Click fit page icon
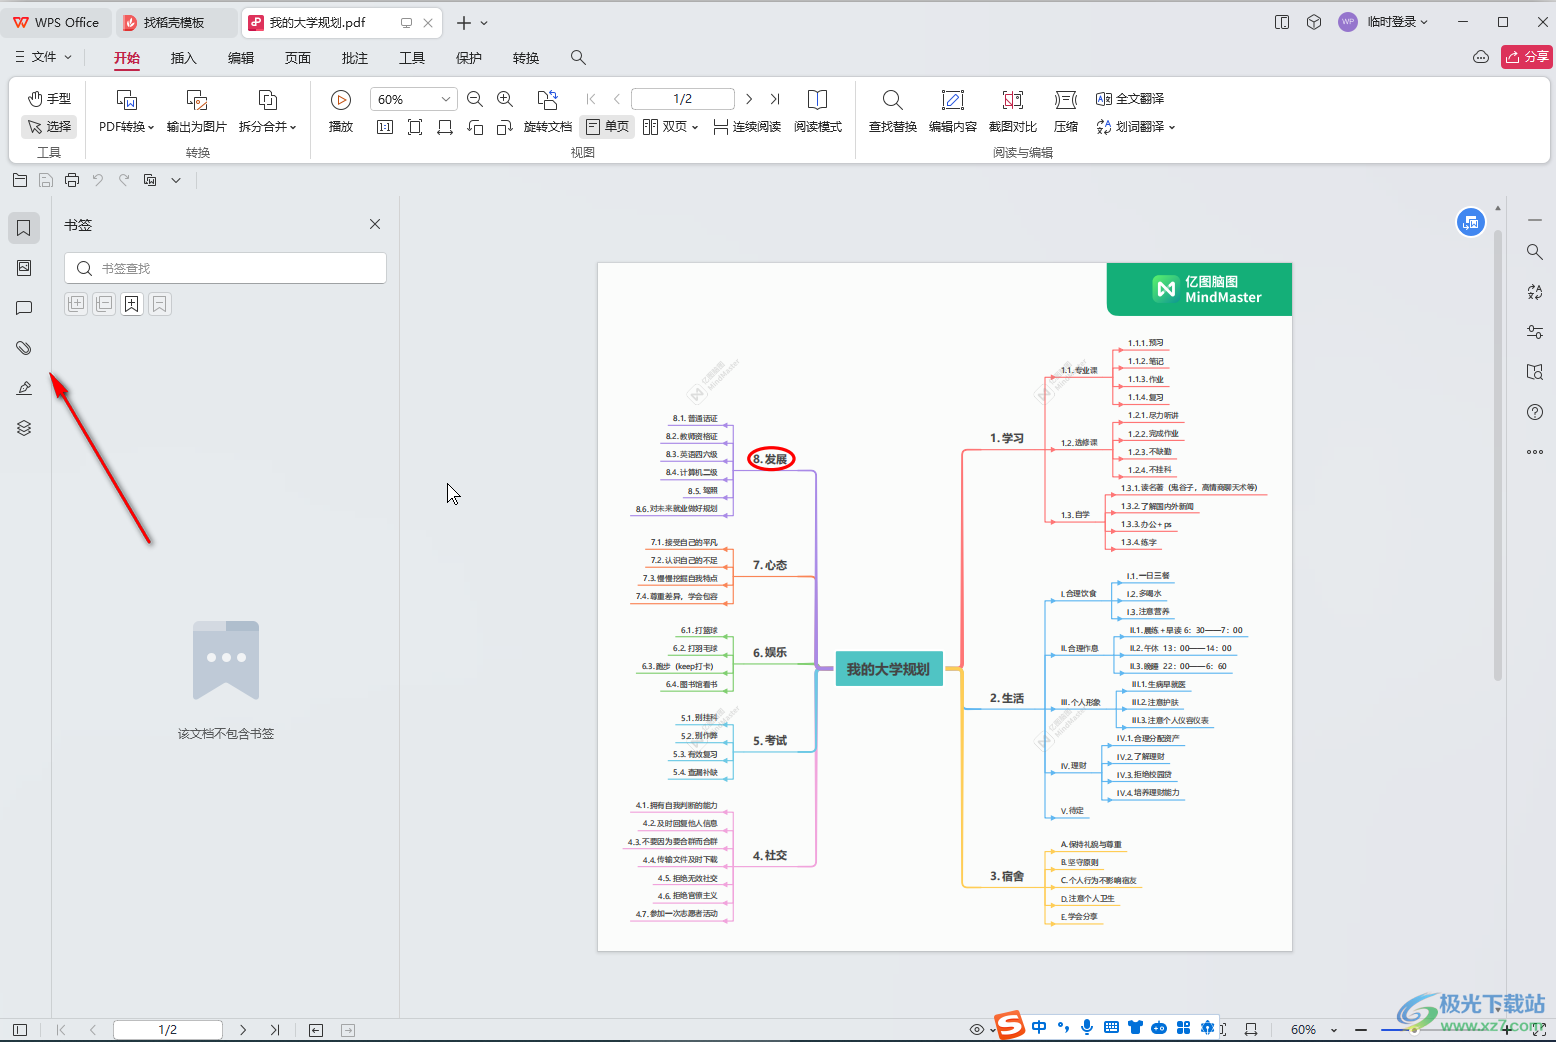Image resolution: width=1556 pixels, height=1042 pixels. pyautogui.click(x=415, y=127)
